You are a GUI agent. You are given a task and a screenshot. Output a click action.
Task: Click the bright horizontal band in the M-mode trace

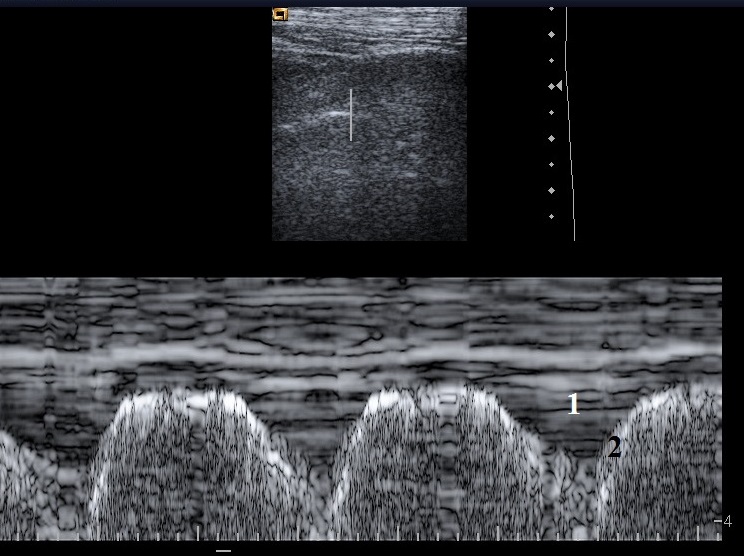point(360,353)
